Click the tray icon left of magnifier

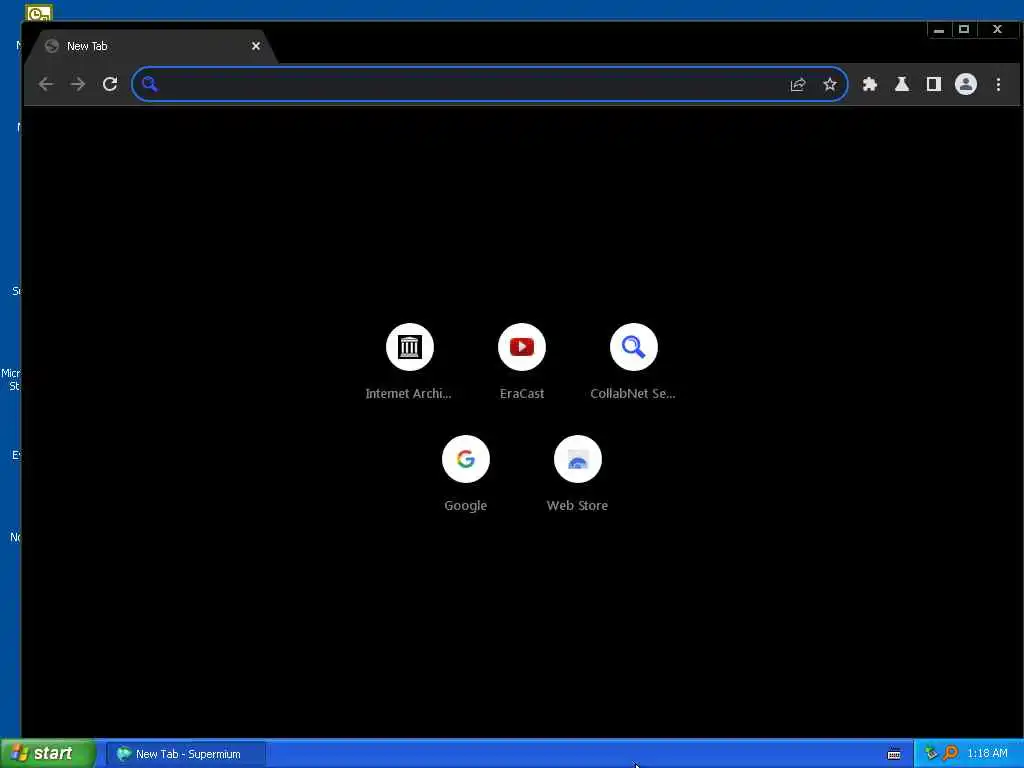click(x=931, y=754)
